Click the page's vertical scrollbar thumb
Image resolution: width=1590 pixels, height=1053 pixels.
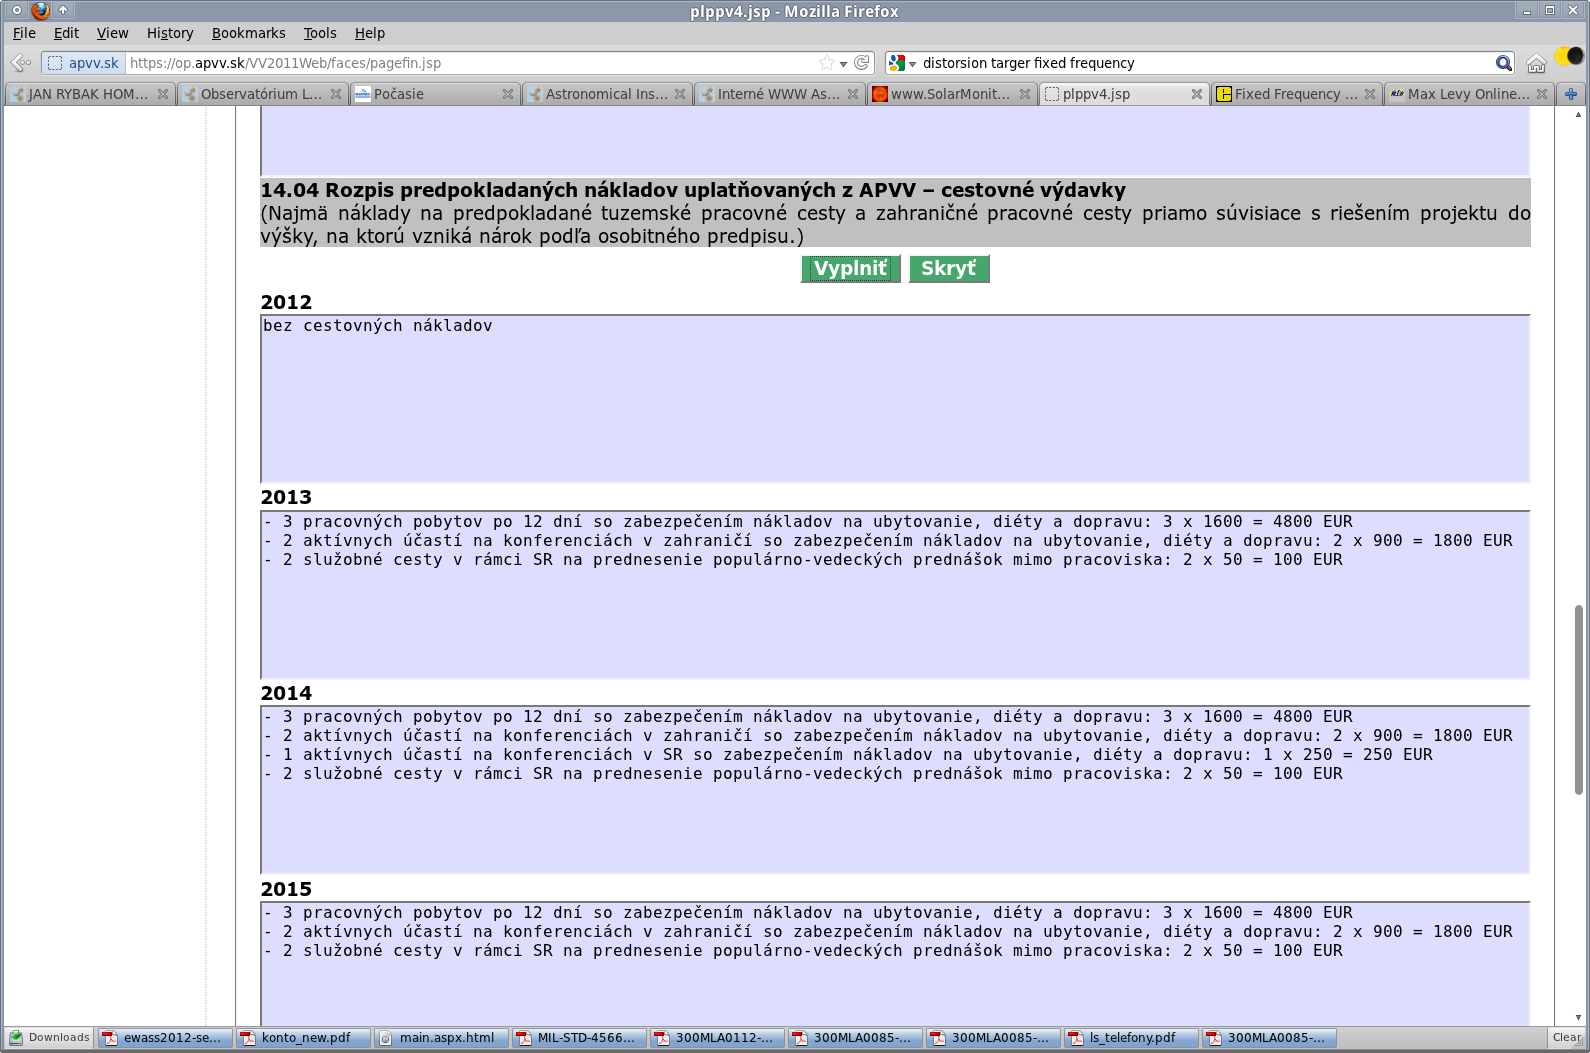tap(1579, 700)
